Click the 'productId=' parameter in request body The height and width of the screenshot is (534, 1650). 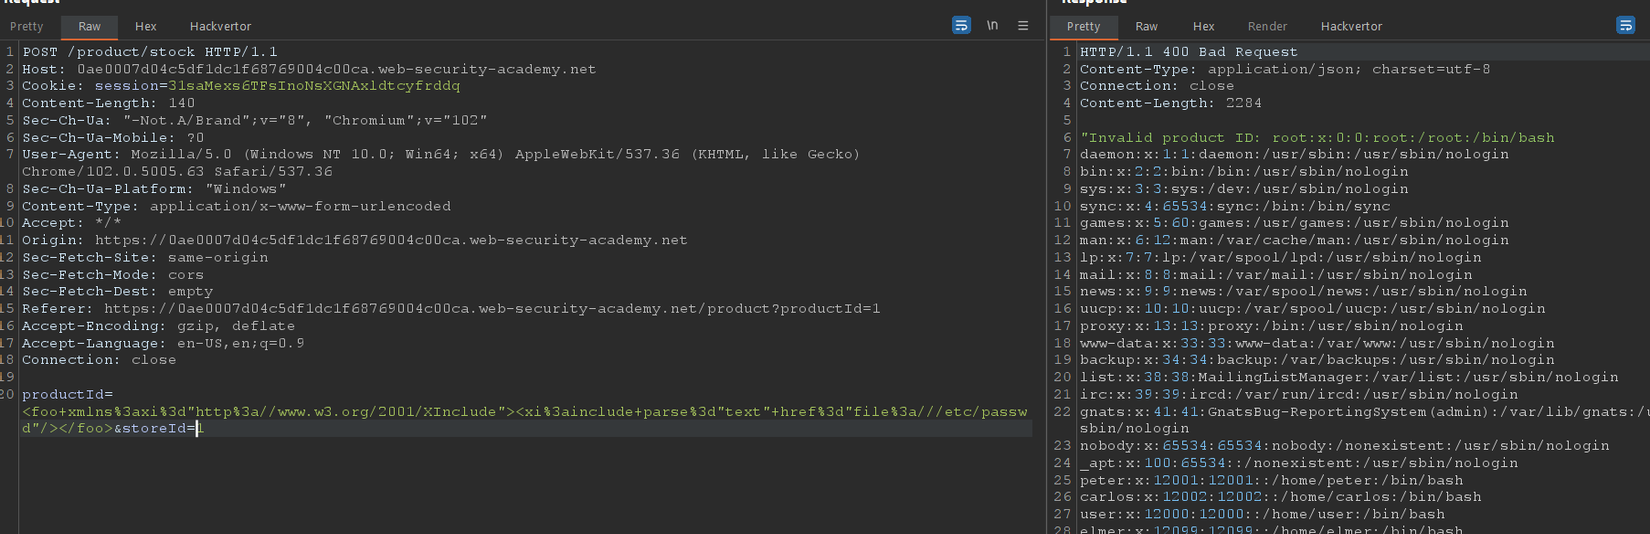pos(68,394)
